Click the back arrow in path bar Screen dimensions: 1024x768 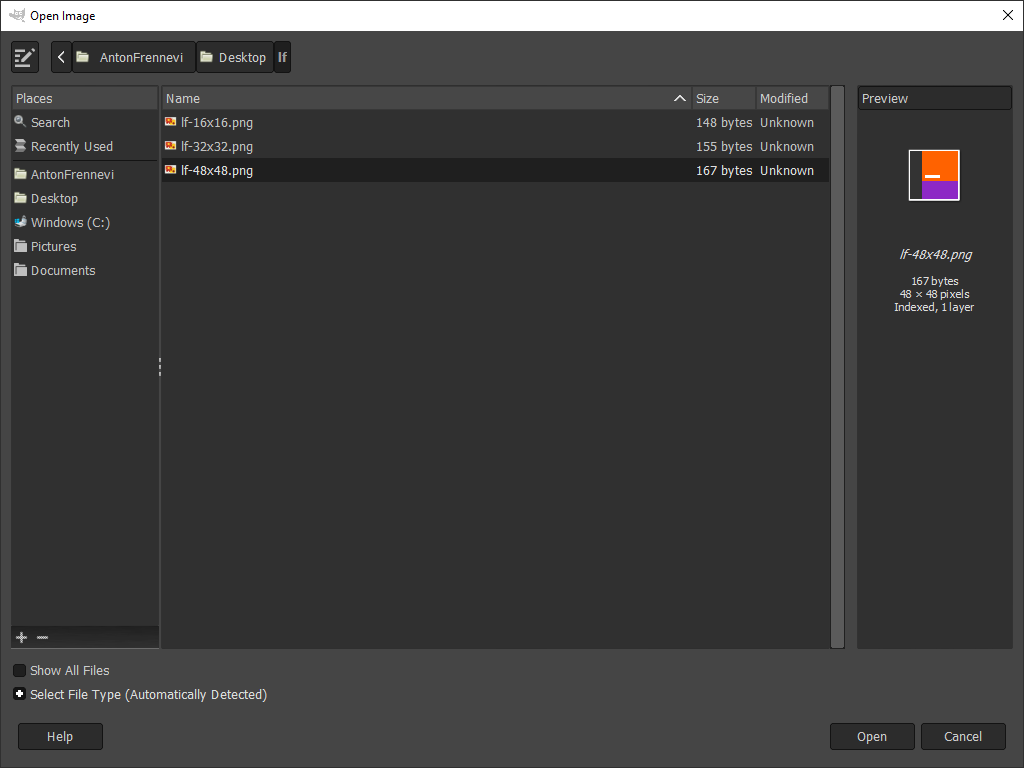61,57
